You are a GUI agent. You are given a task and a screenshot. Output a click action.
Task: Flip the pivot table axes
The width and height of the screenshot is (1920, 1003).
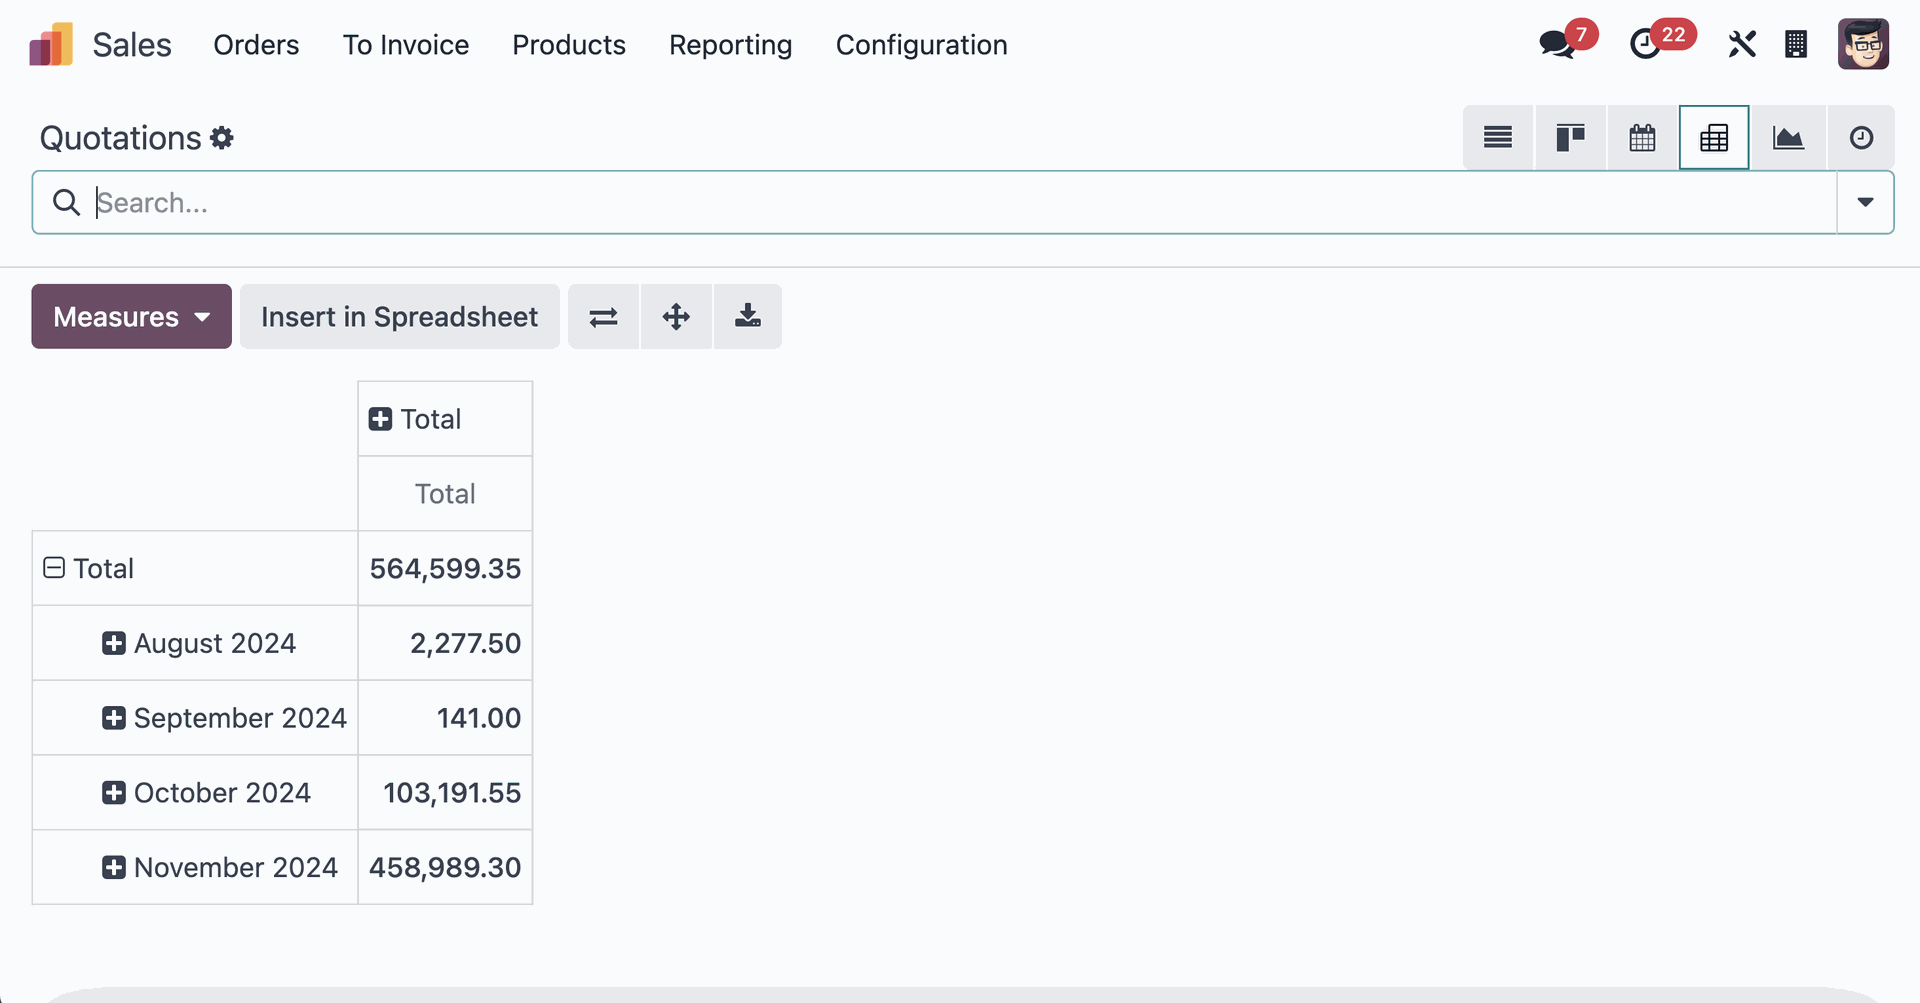603,316
